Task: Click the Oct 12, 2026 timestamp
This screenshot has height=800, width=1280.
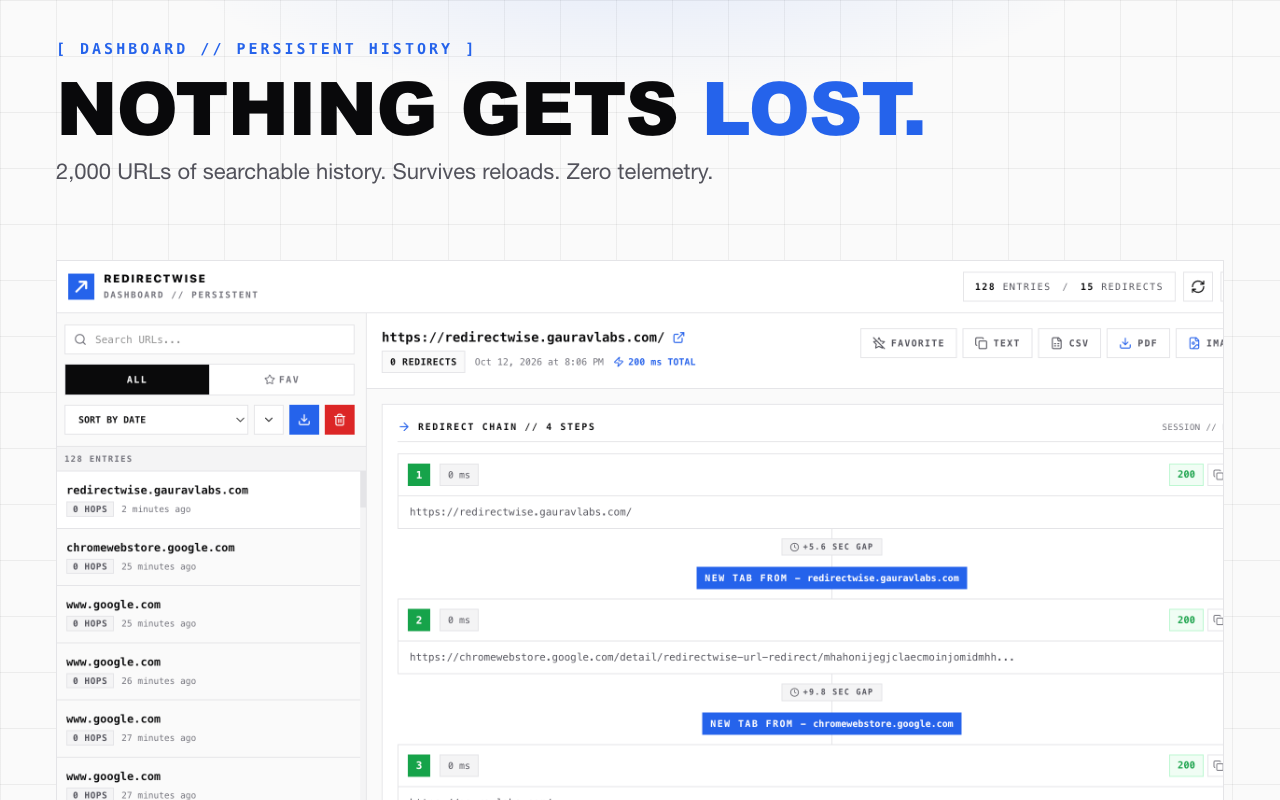Action: [539, 362]
